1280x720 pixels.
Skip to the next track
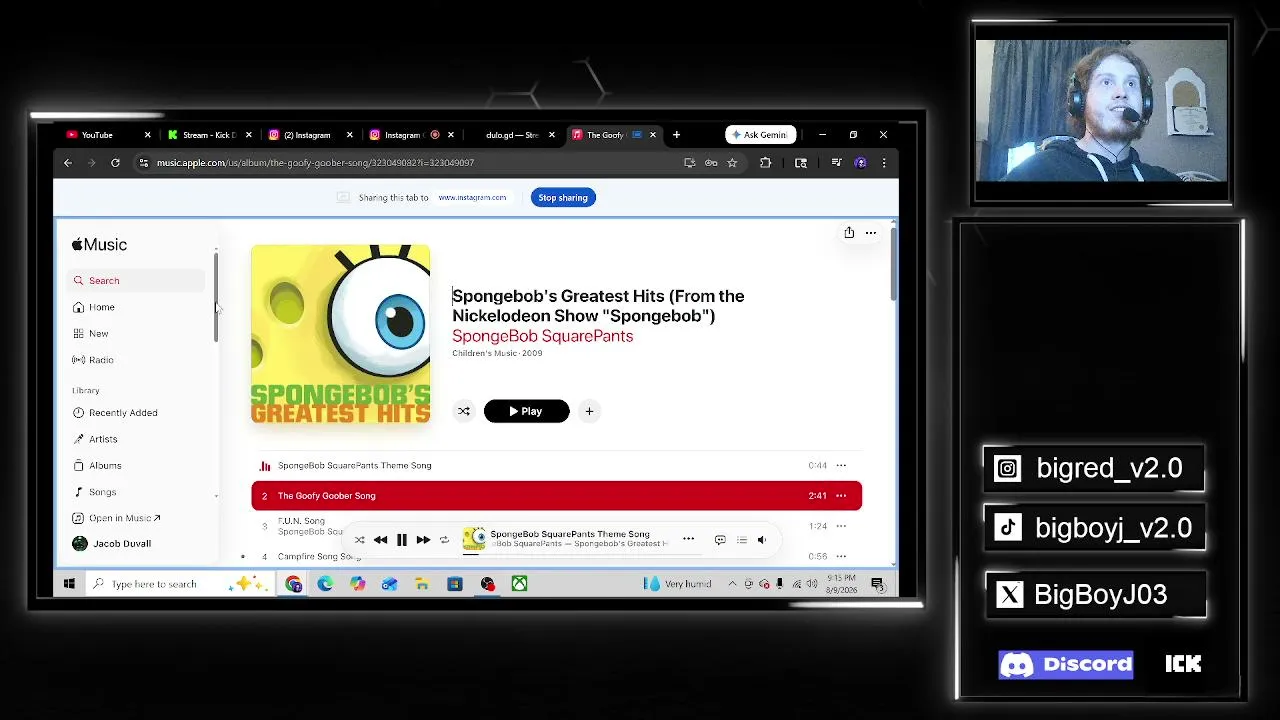click(x=423, y=540)
